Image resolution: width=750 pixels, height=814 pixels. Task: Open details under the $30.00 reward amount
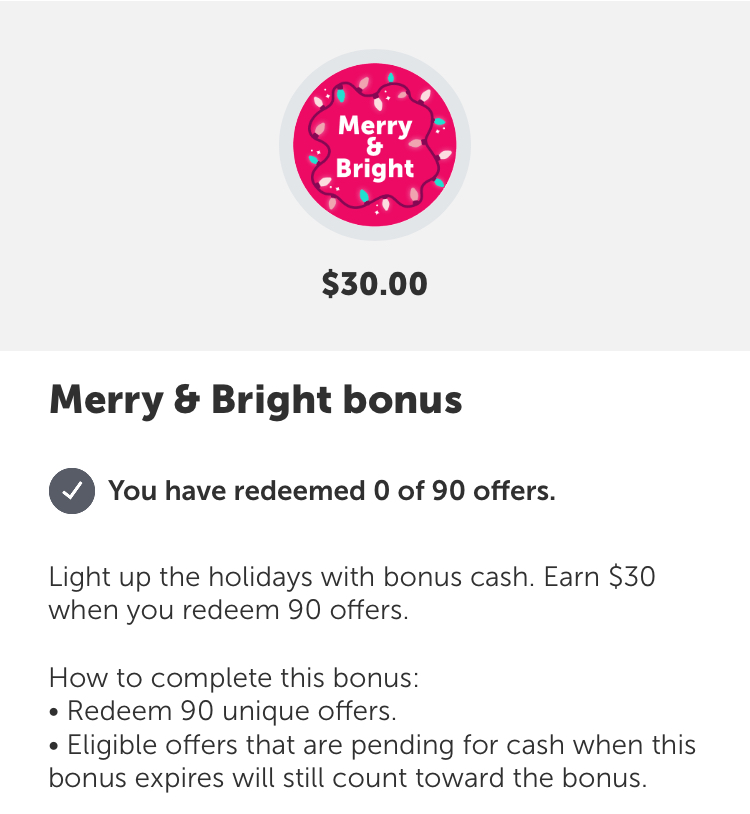pyautogui.click(x=375, y=284)
